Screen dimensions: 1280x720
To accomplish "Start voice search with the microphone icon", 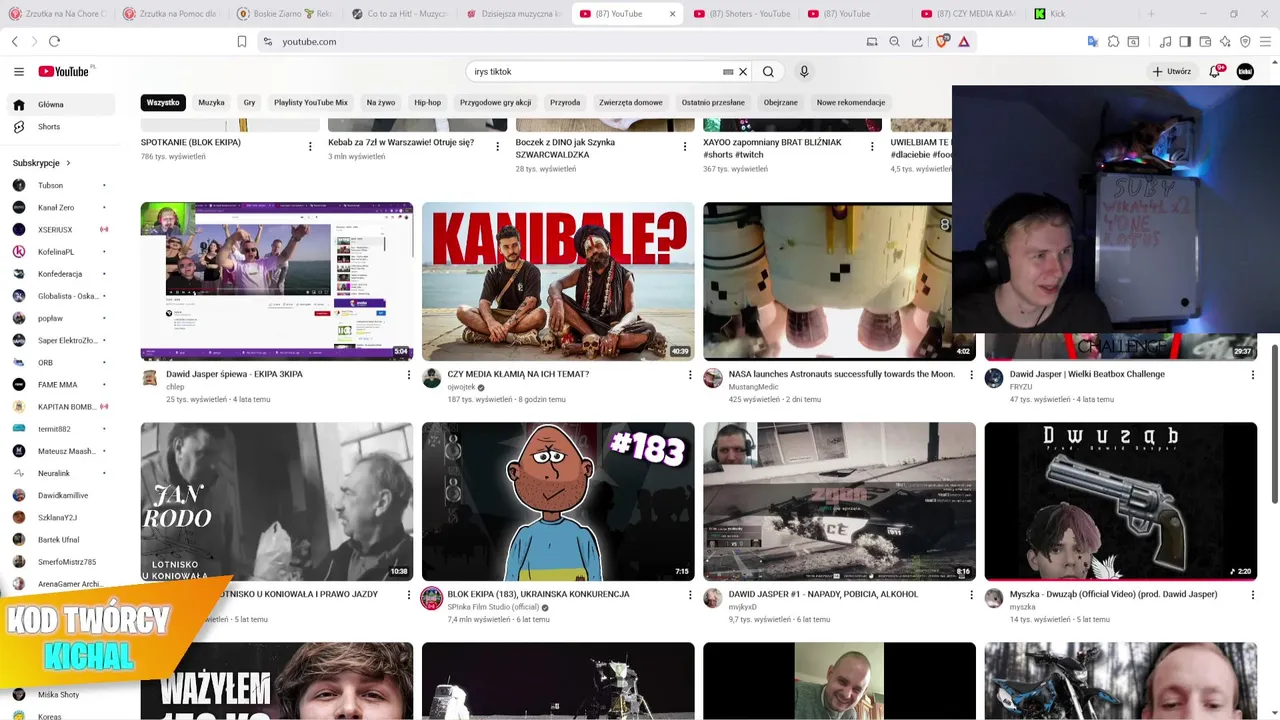I will click(804, 72).
